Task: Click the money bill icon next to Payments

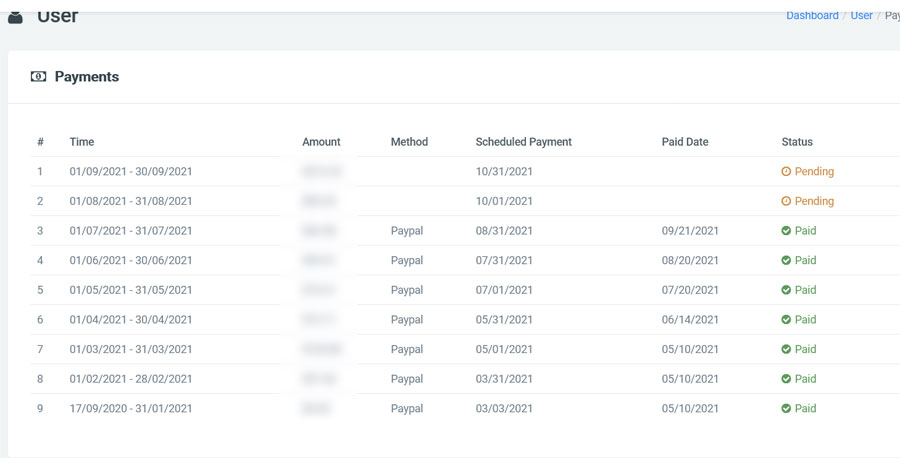Action: pos(38,76)
